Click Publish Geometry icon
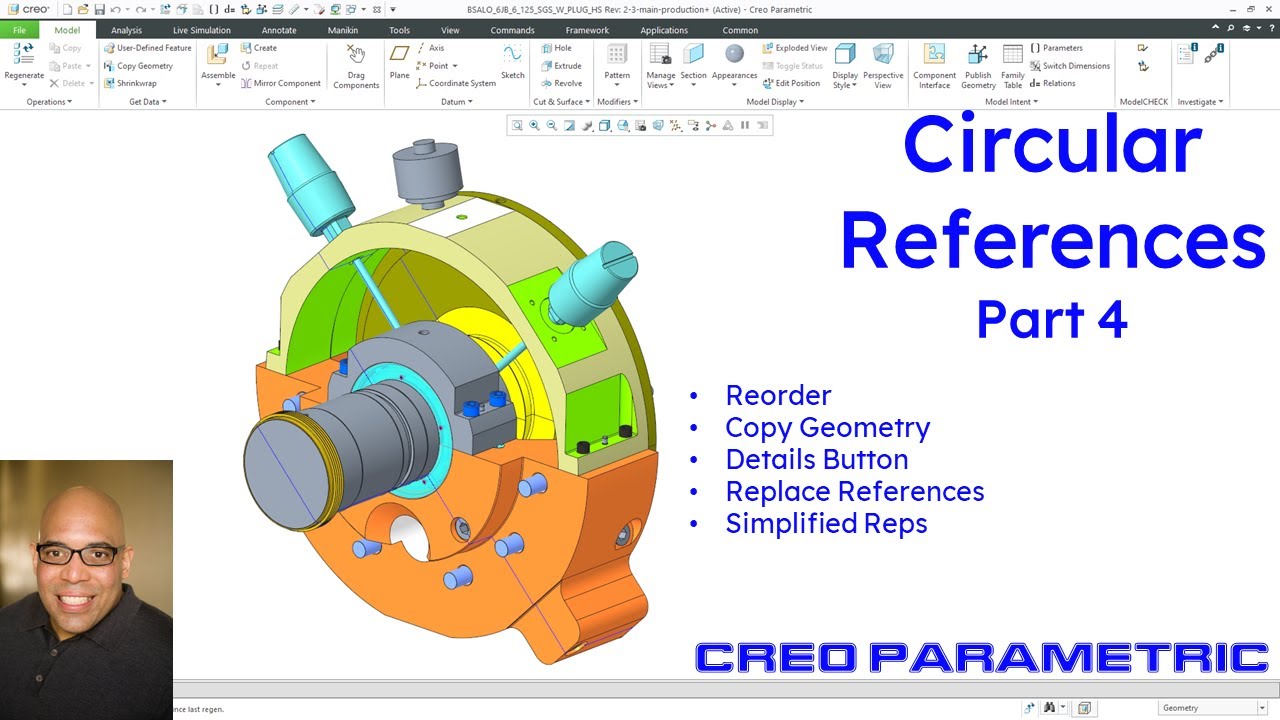 [x=978, y=55]
